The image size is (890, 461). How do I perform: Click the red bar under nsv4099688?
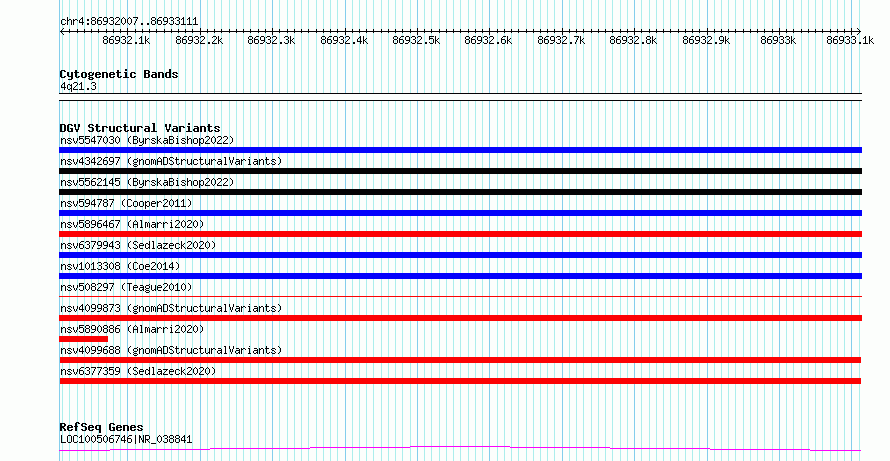(460, 360)
